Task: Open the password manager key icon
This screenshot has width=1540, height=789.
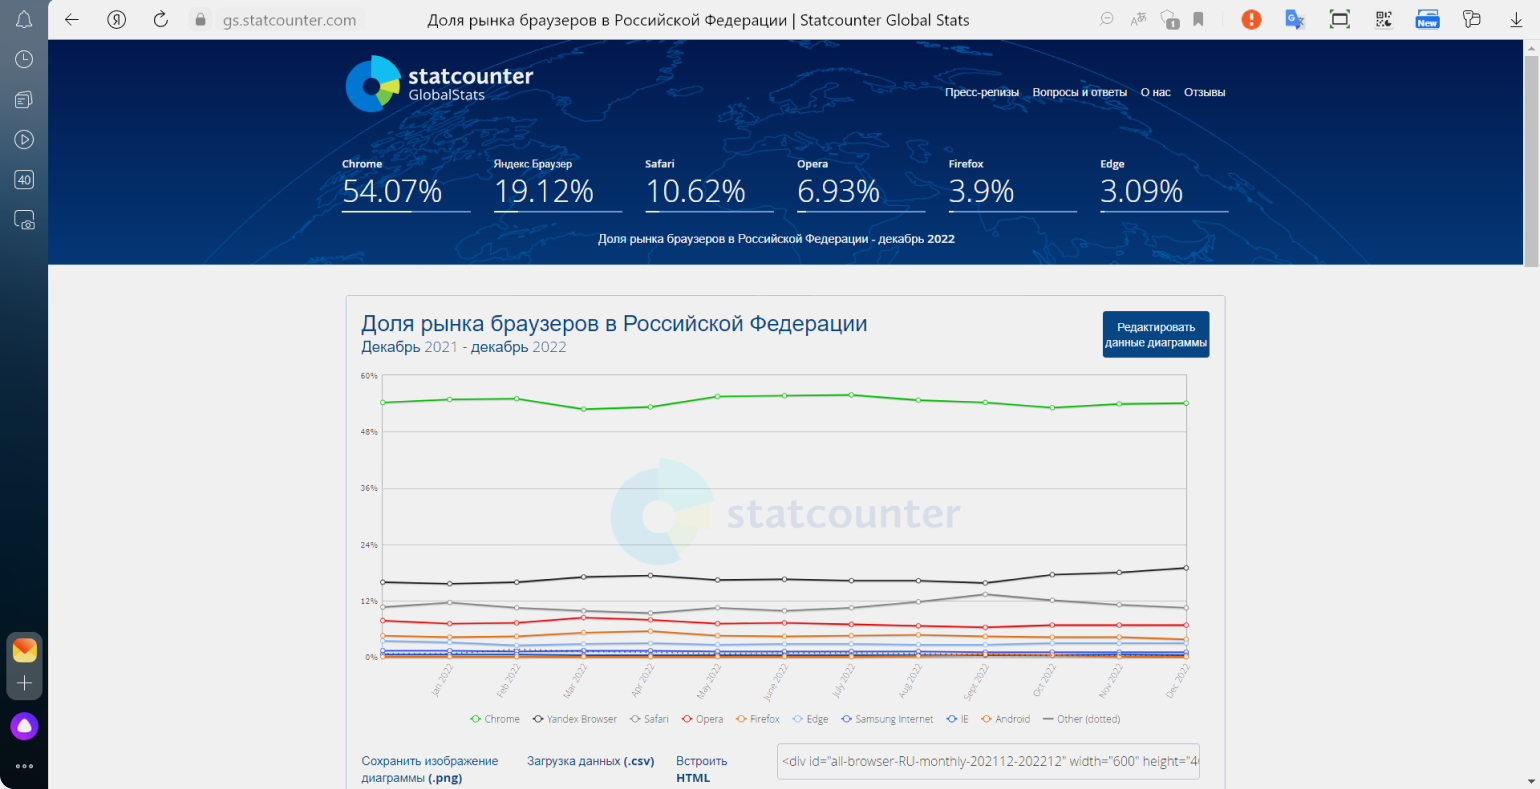Action: (1471, 19)
